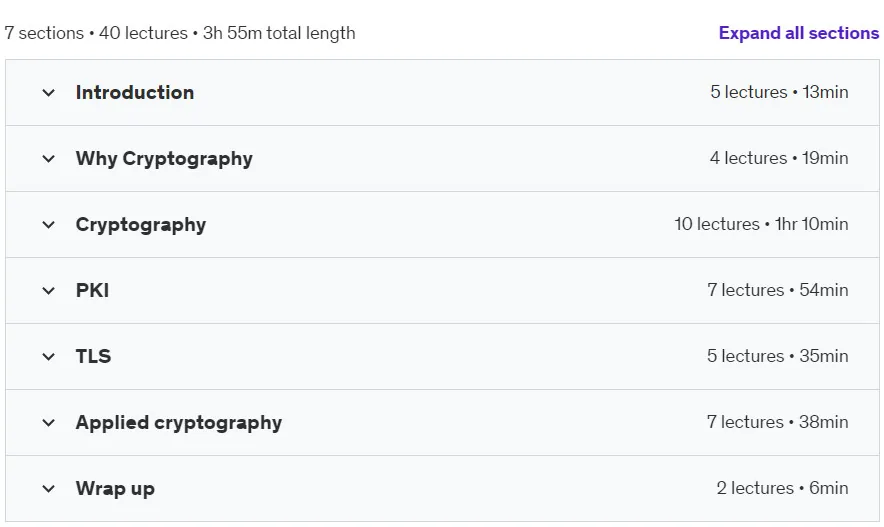Toggle the chevron beside Applied cryptography

pos(48,422)
